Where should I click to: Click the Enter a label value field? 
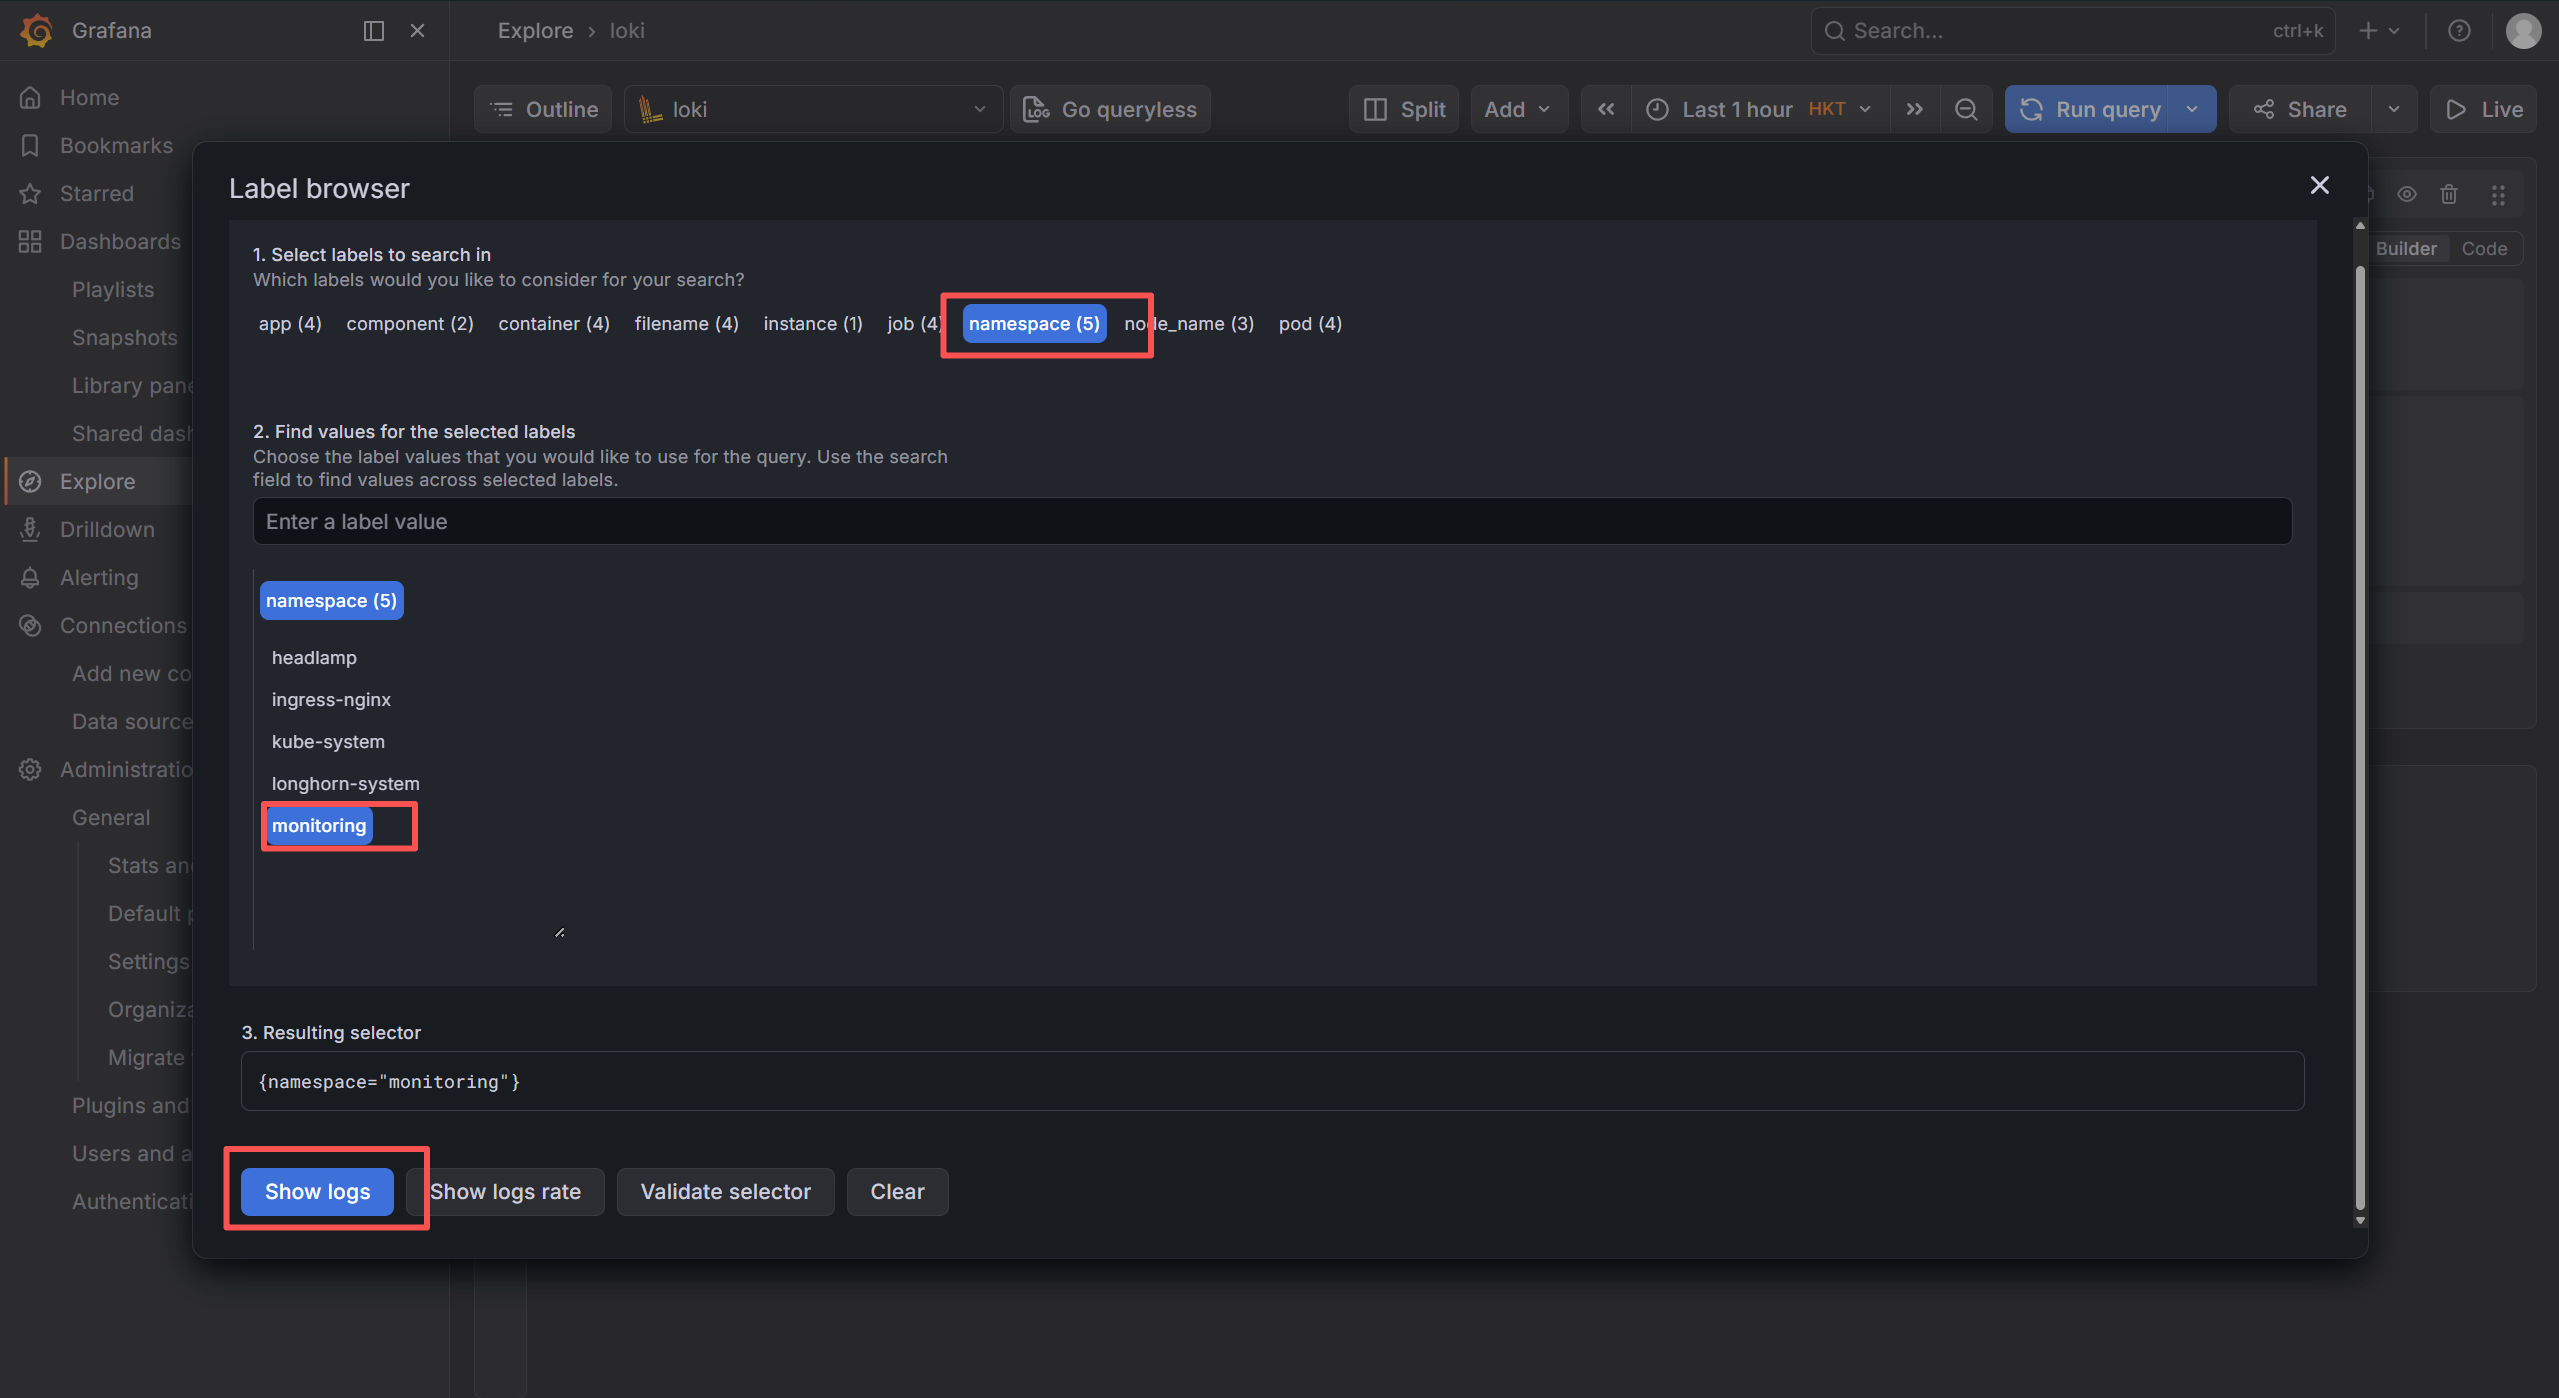1272,521
